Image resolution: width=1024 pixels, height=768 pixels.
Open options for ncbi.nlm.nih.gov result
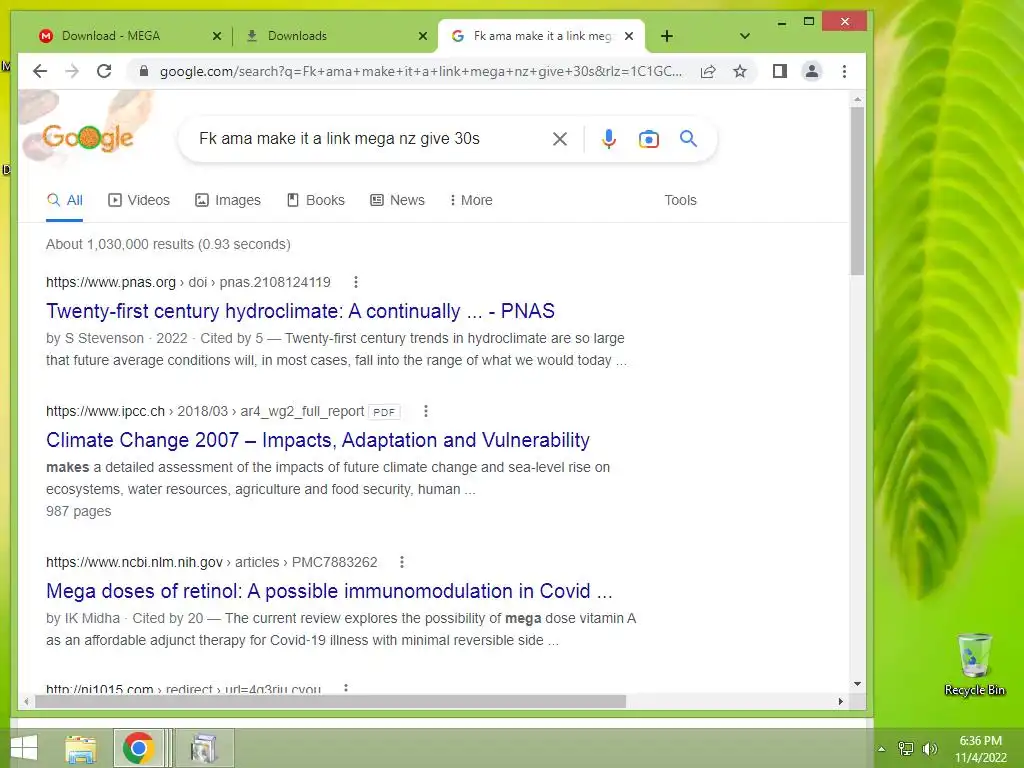pos(402,562)
